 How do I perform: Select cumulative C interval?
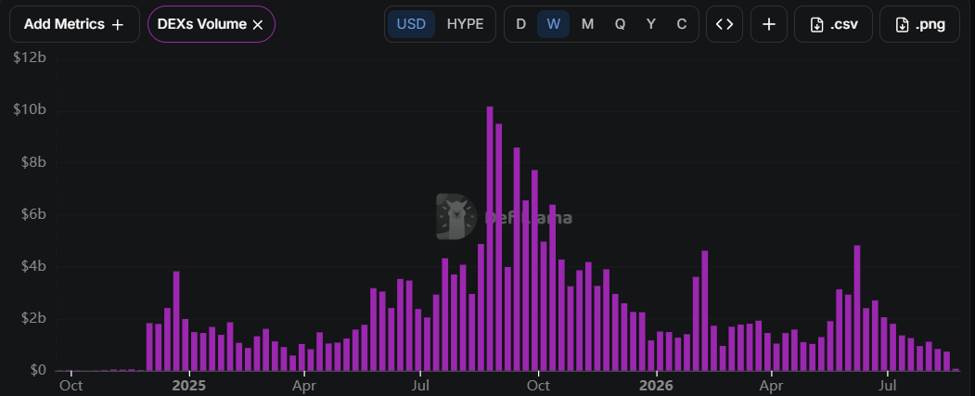click(682, 24)
